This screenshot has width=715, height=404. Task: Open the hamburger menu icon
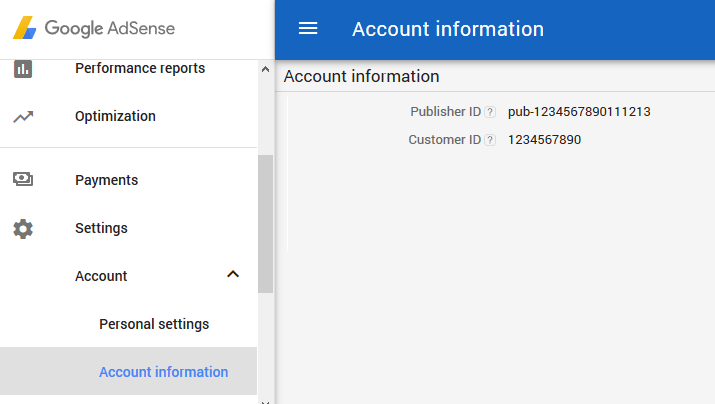pos(308,28)
